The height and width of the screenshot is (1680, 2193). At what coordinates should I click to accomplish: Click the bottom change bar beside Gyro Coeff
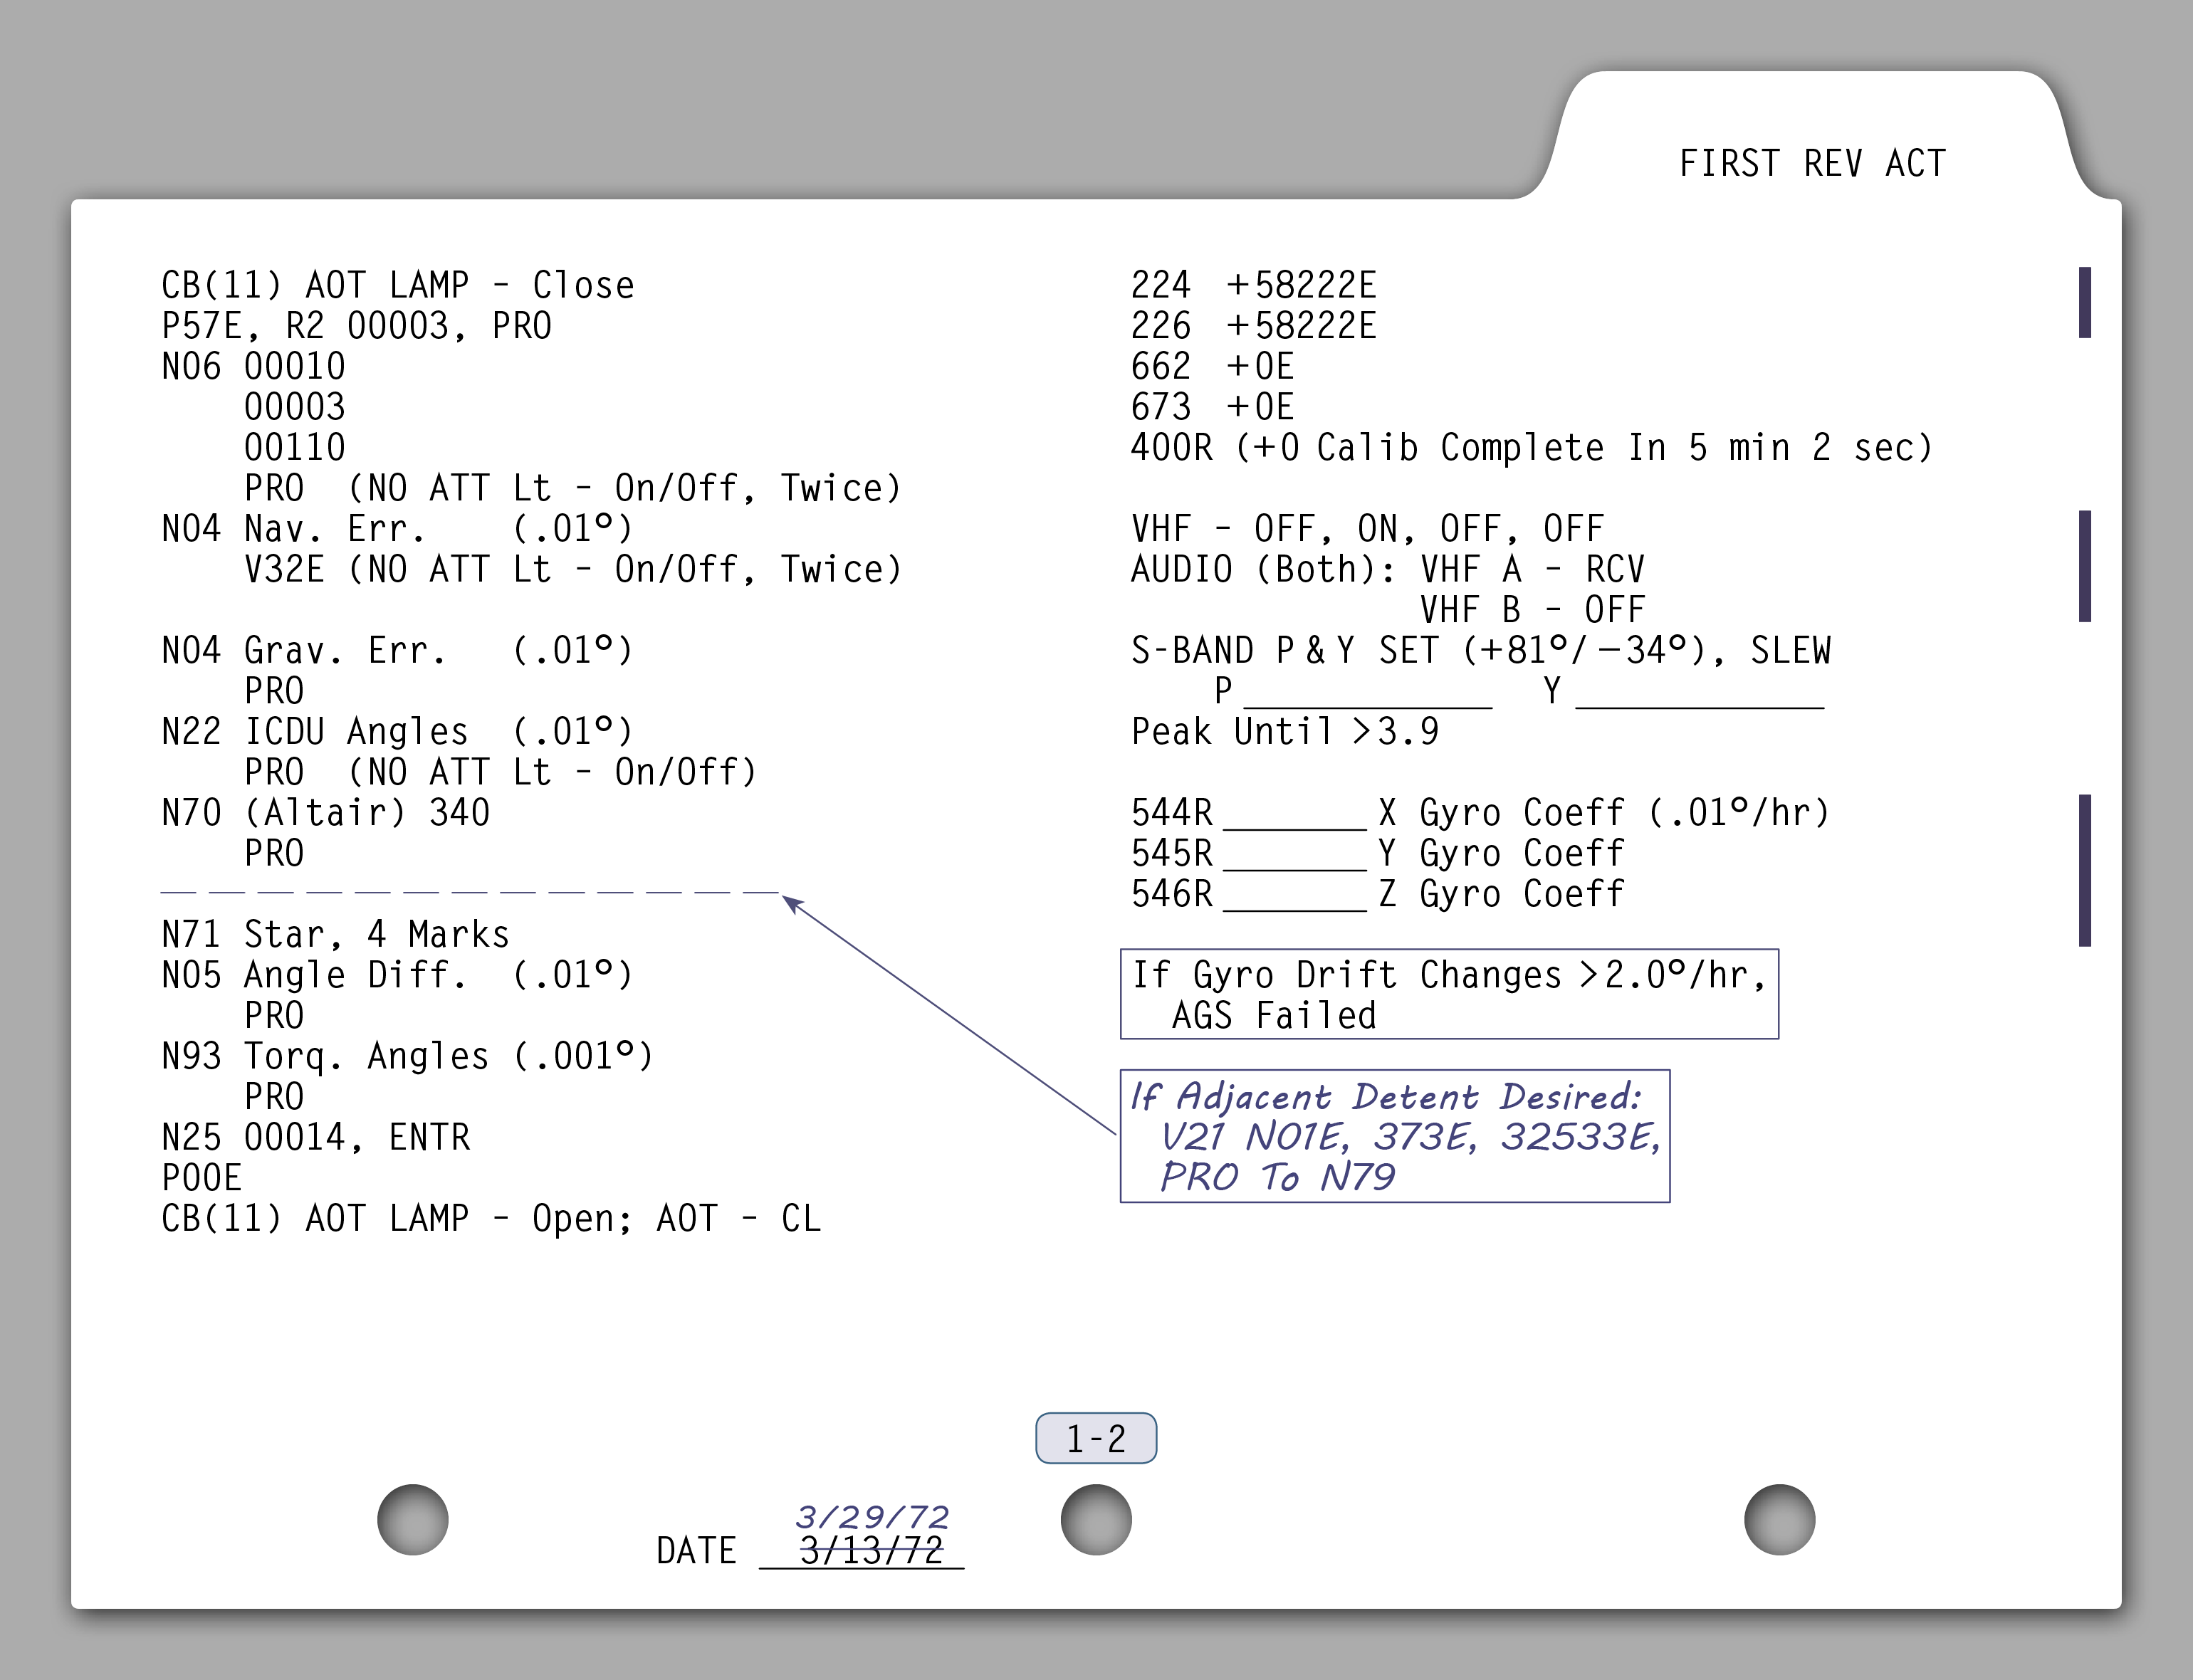pos(2084,870)
